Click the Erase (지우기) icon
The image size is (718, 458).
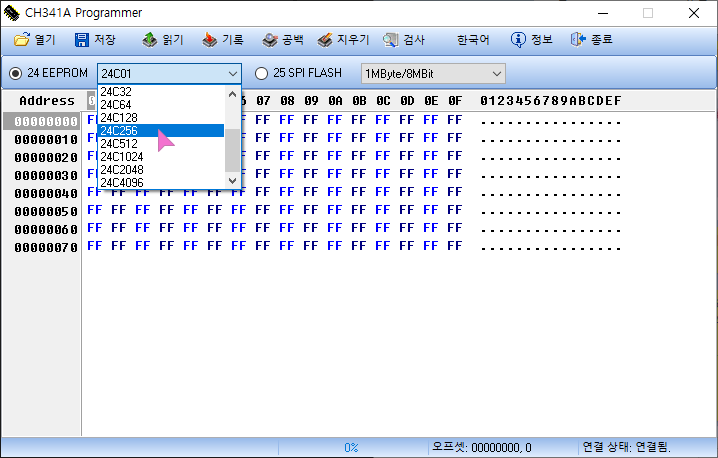click(325, 40)
